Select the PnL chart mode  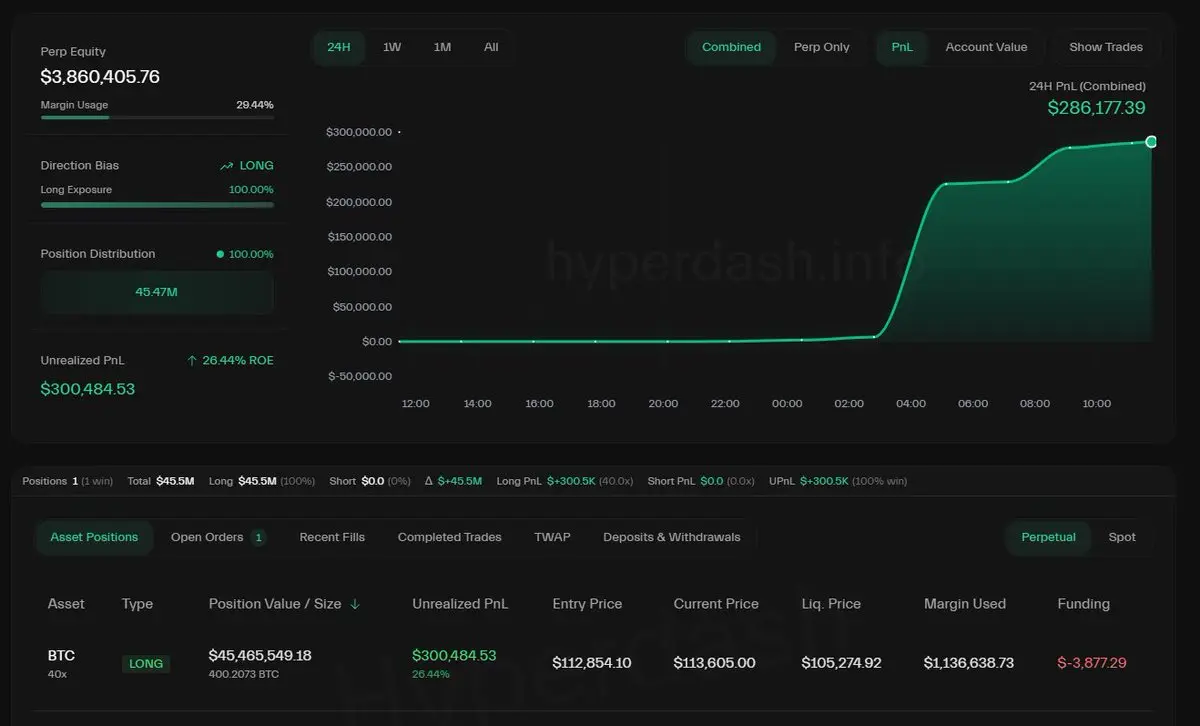click(x=902, y=47)
